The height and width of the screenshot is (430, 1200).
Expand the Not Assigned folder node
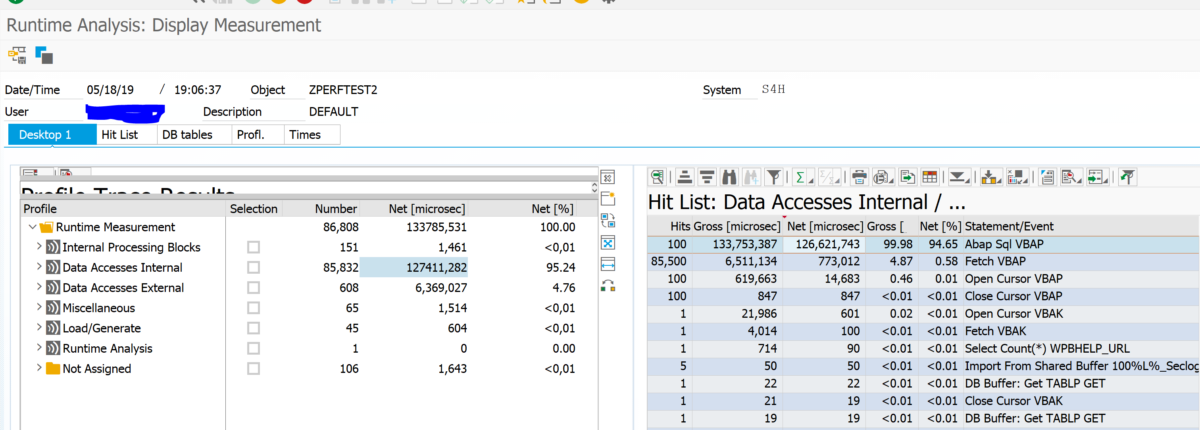tap(40, 369)
